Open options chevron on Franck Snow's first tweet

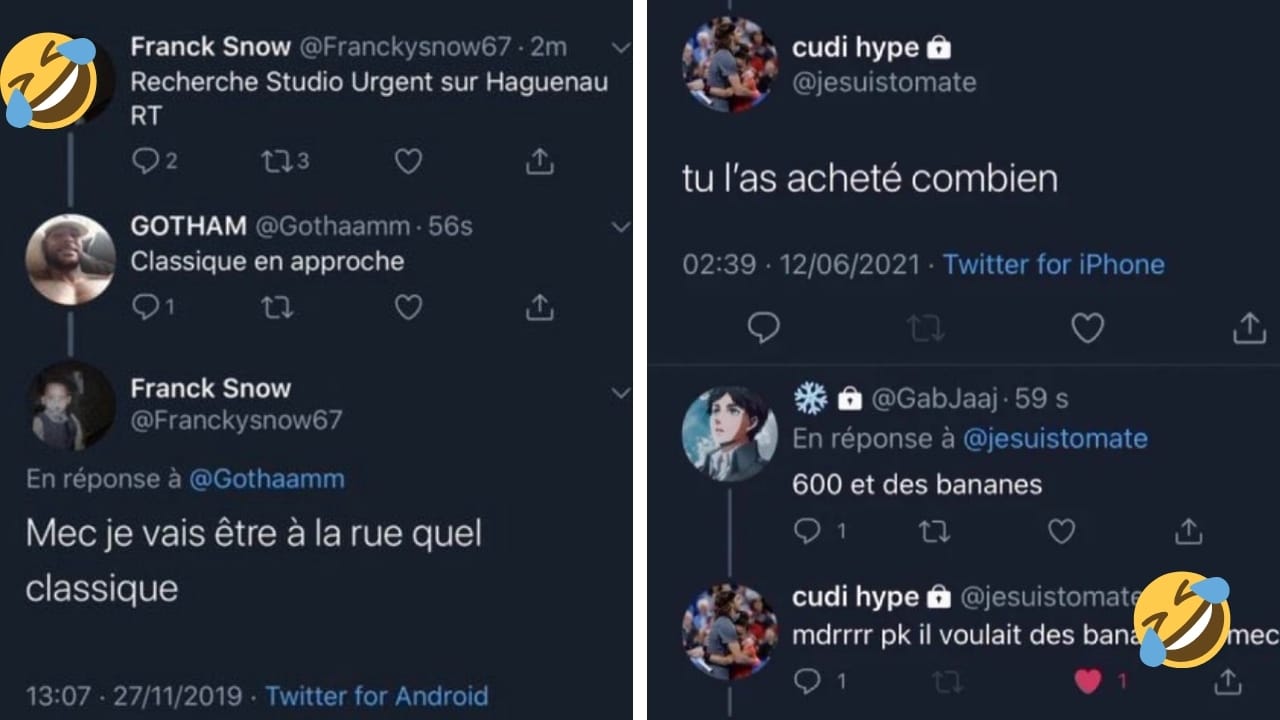pos(621,47)
